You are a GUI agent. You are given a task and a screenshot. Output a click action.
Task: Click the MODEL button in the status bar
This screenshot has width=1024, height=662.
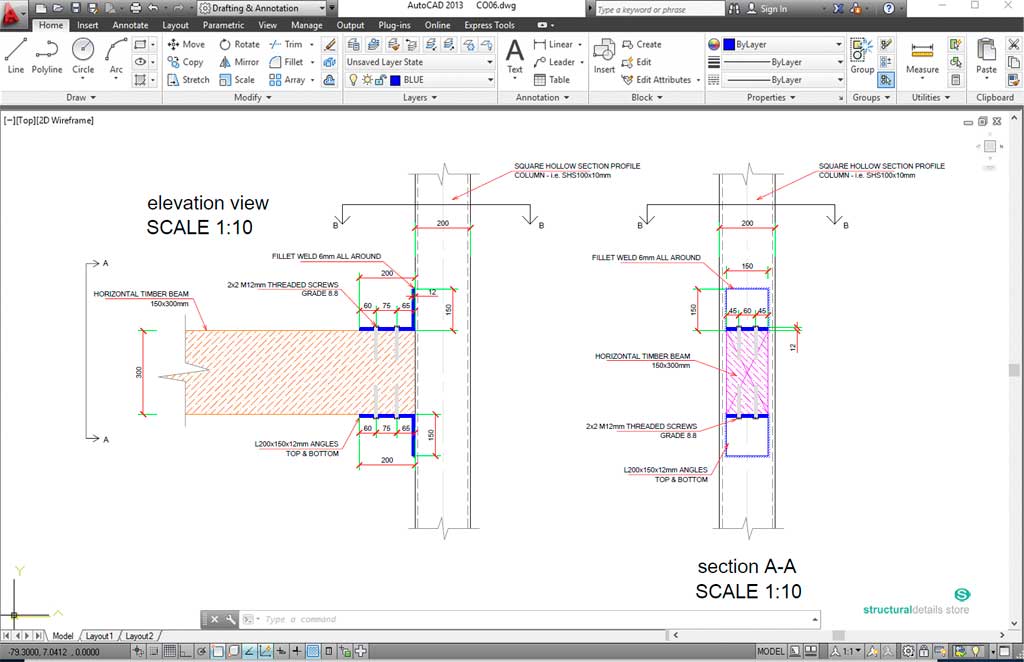770,650
